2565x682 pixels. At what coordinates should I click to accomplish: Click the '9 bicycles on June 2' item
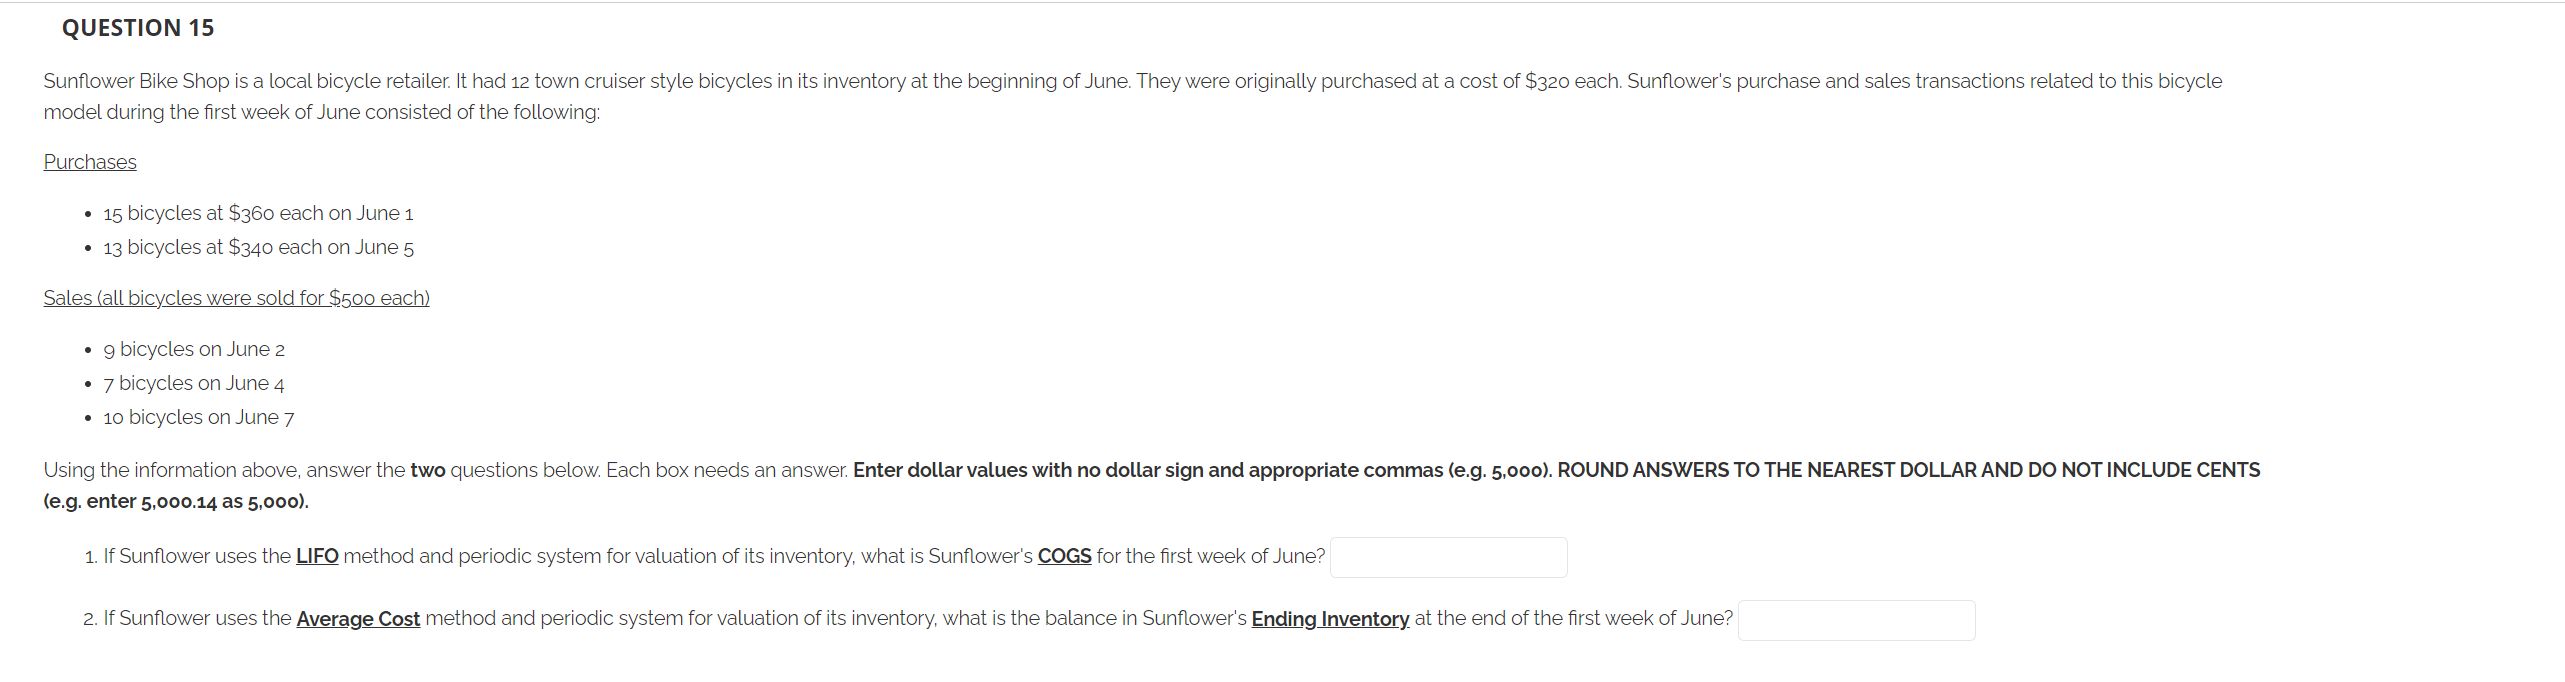pos(194,349)
